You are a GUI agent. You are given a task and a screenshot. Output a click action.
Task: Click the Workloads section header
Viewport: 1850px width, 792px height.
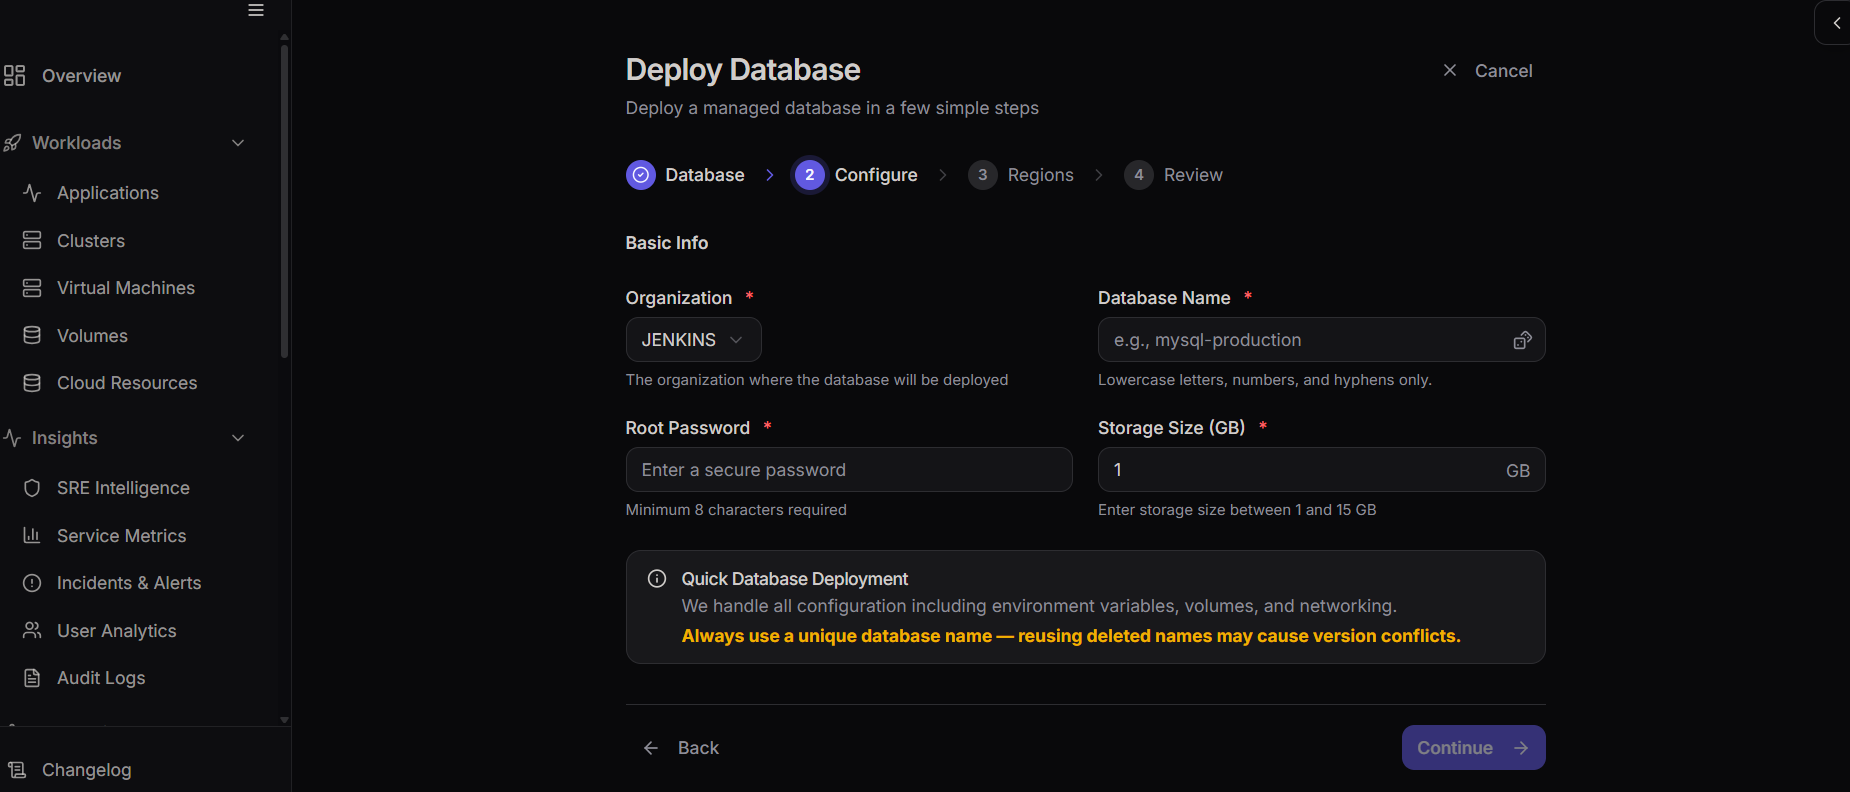click(x=125, y=143)
